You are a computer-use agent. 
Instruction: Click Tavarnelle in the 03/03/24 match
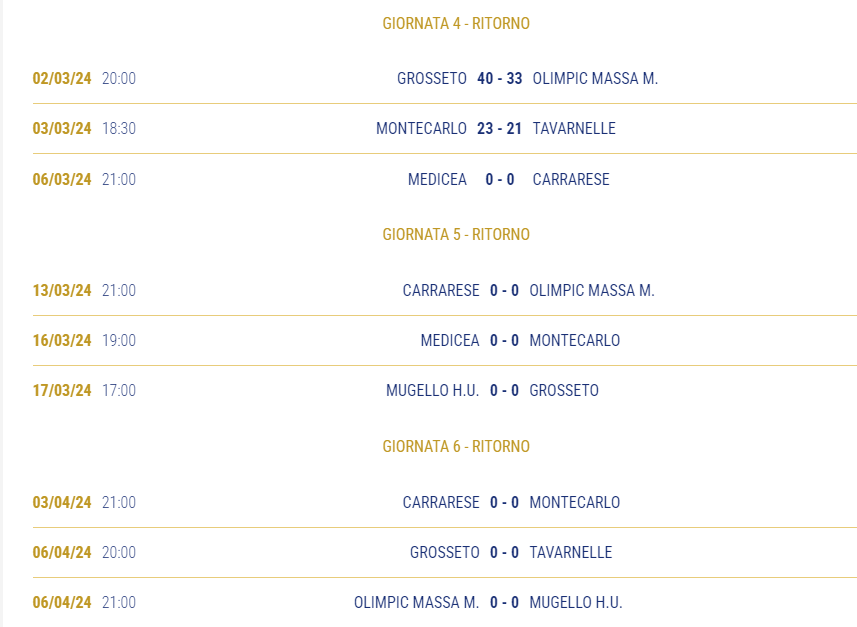[x=574, y=128]
